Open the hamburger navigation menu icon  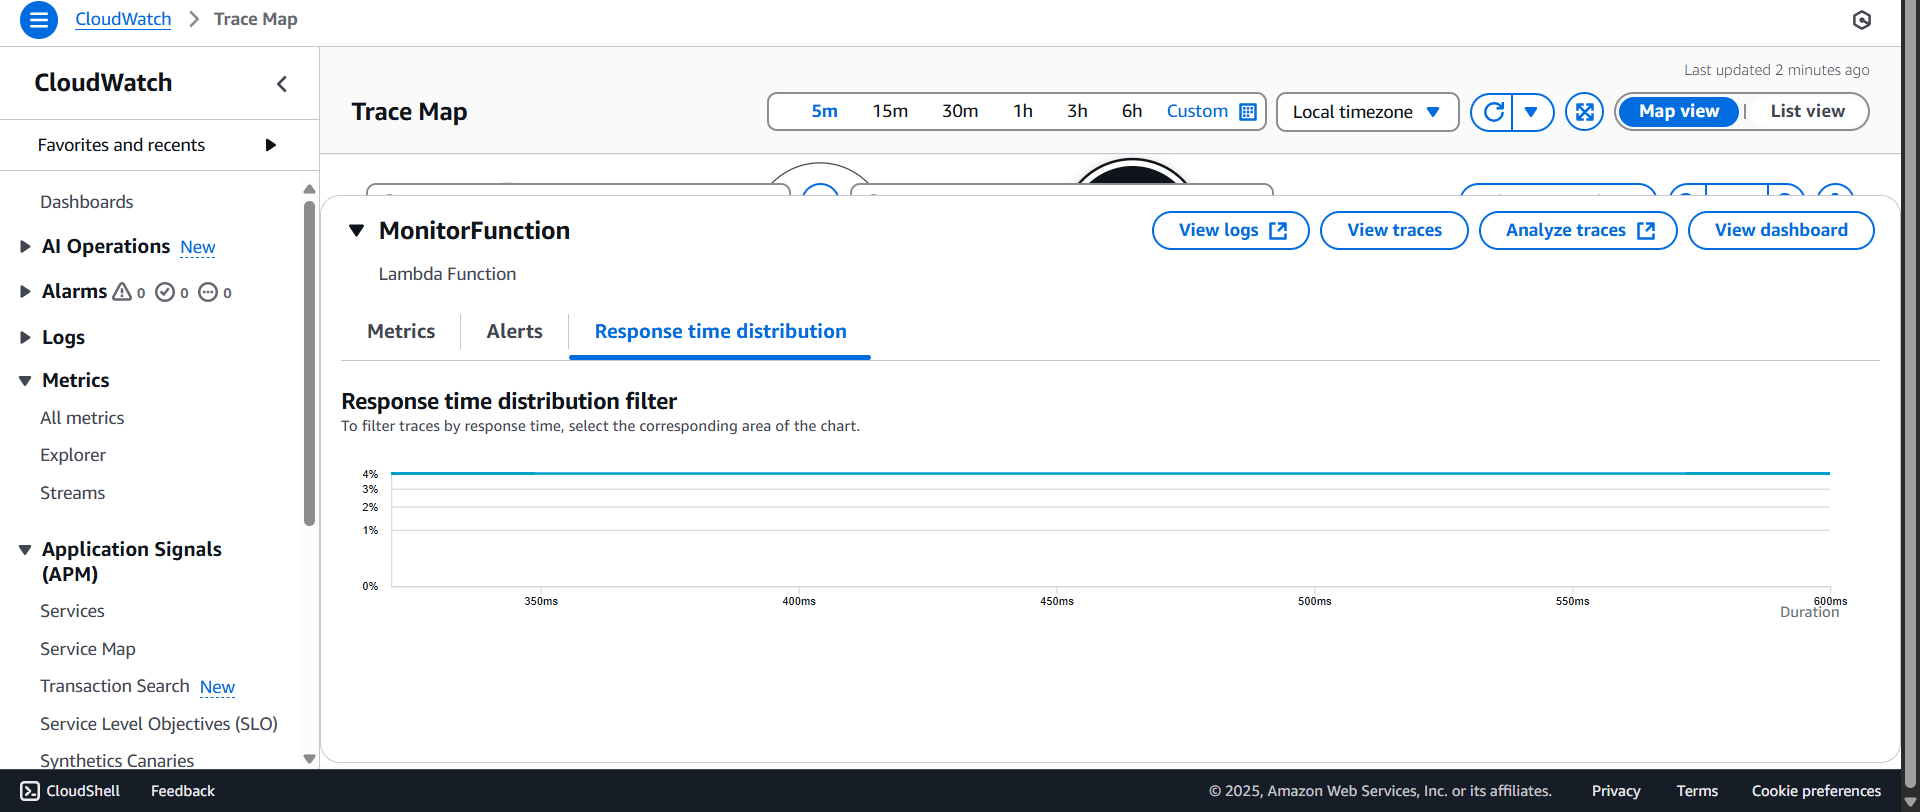click(x=38, y=20)
